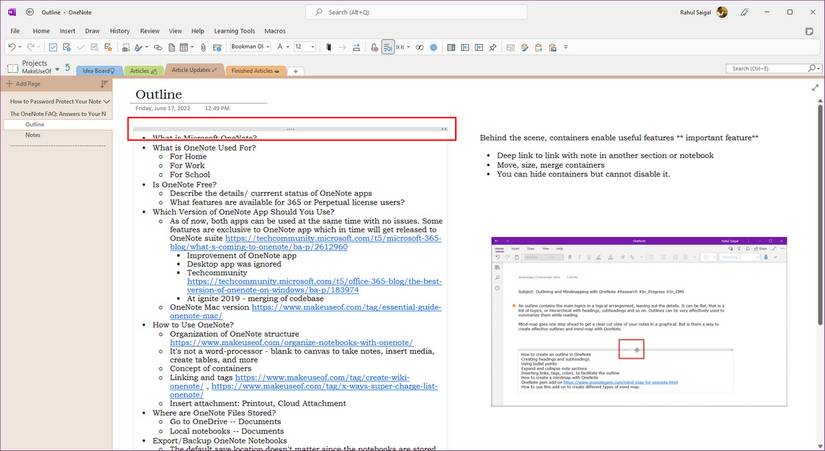
Task: Switch to the Idea Board section
Action: pyautogui.click(x=99, y=71)
